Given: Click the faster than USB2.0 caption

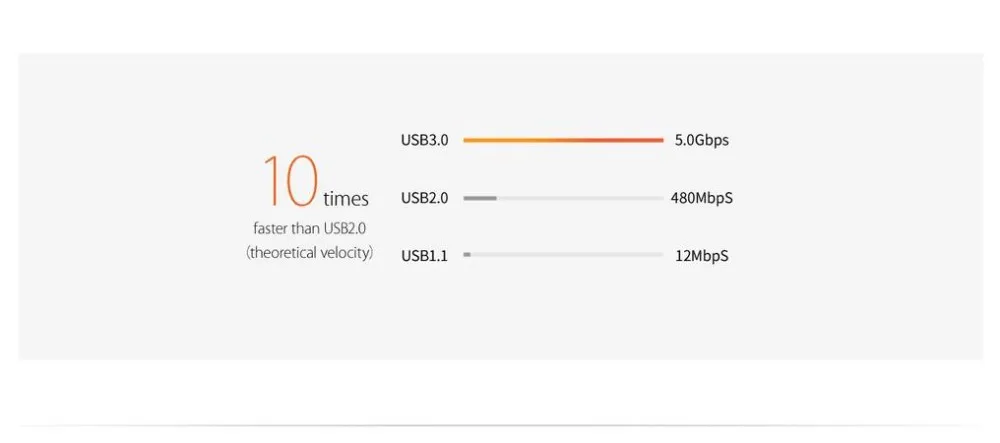Looking at the screenshot, I should [309, 228].
